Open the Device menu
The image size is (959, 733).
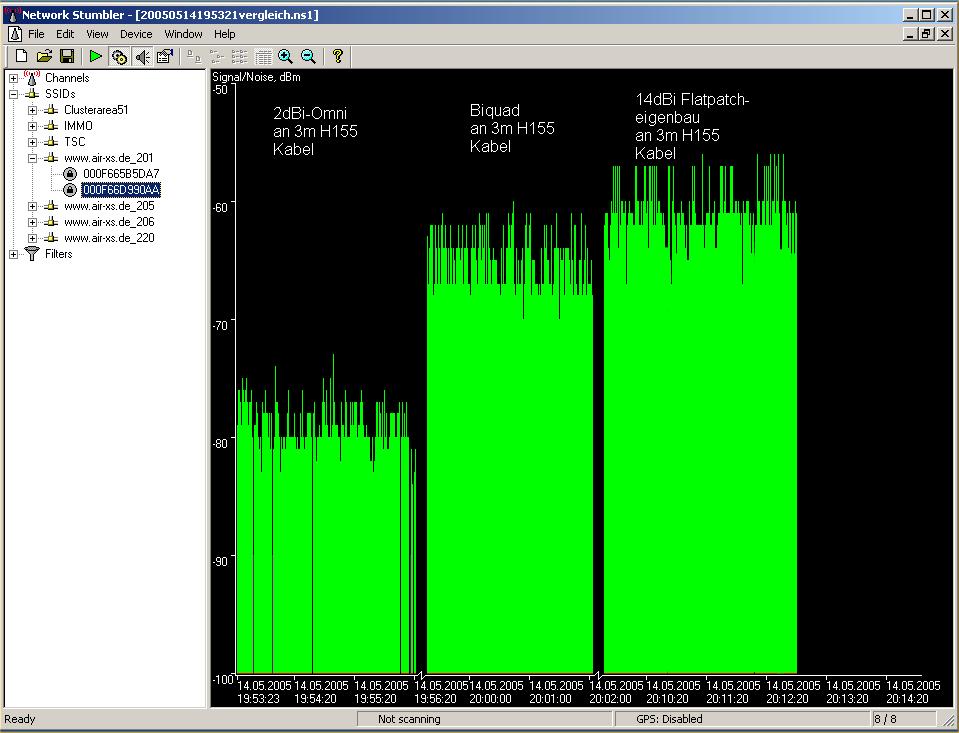136,34
